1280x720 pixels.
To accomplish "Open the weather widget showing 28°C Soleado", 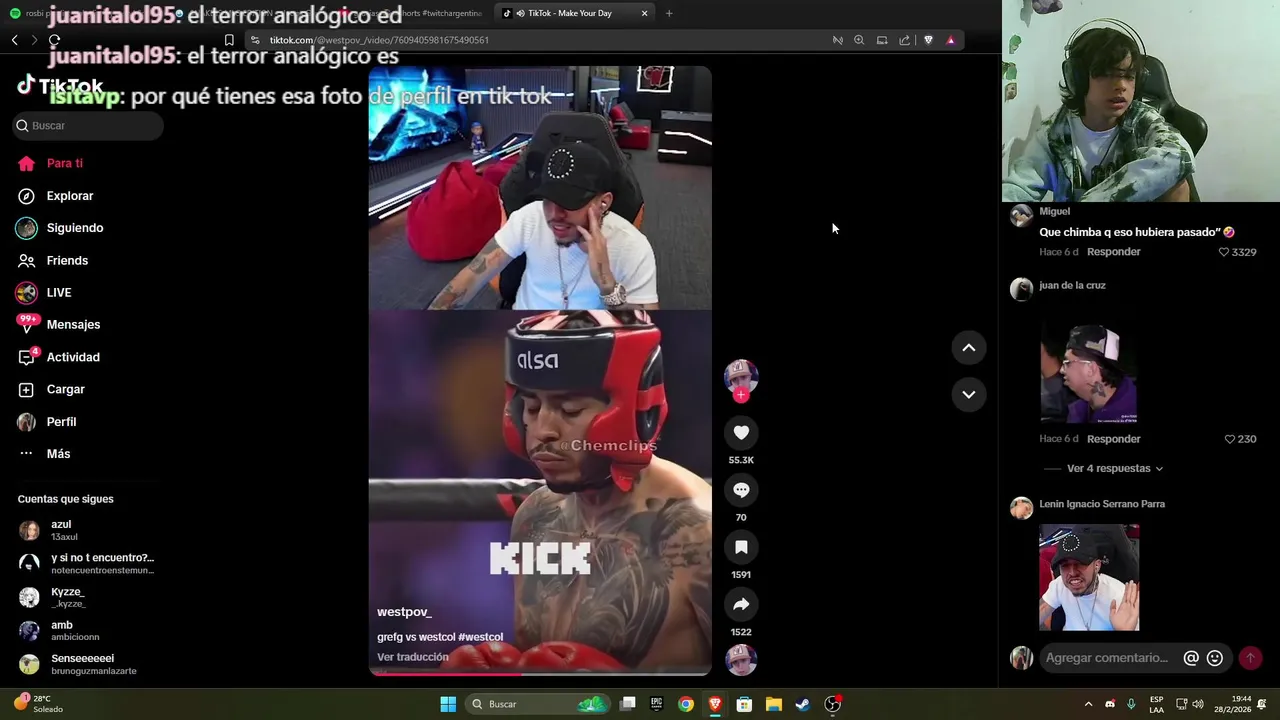I will (38, 704).
